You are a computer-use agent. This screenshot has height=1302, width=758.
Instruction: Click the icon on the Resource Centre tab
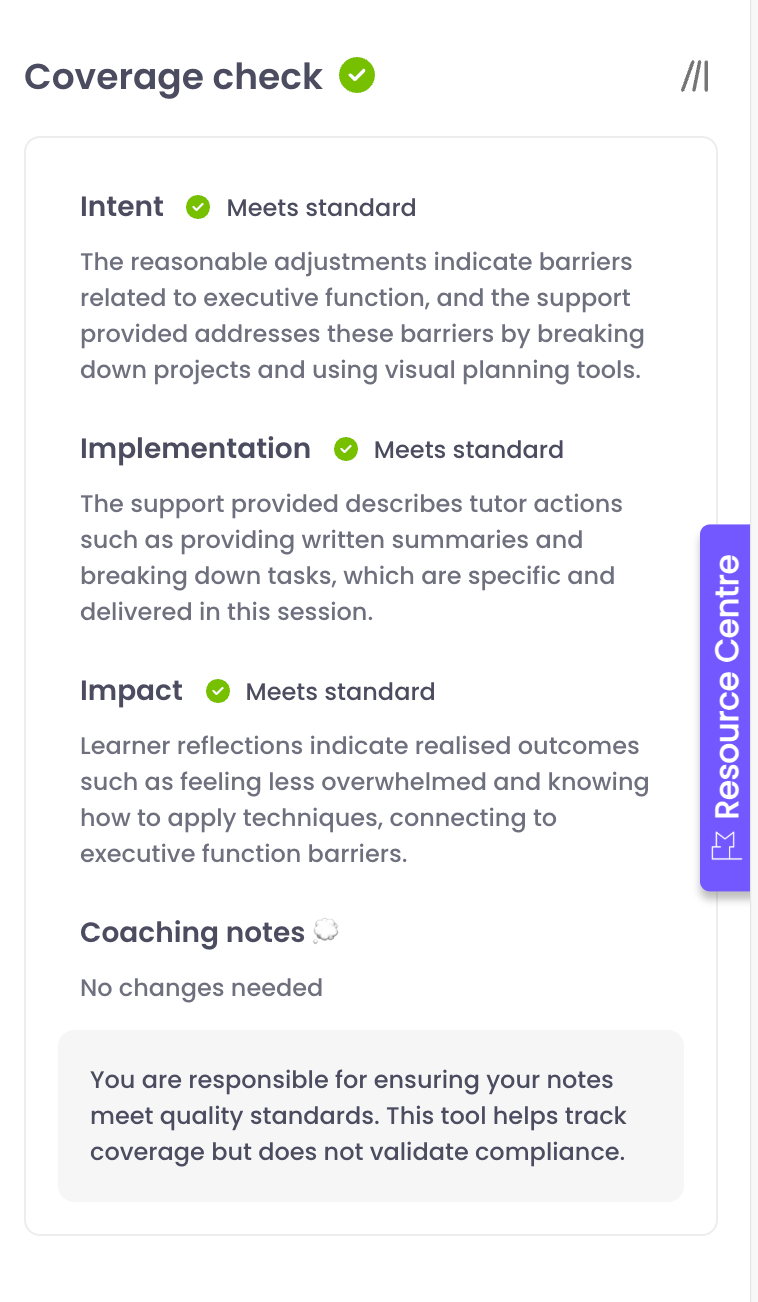coord(725,848)
